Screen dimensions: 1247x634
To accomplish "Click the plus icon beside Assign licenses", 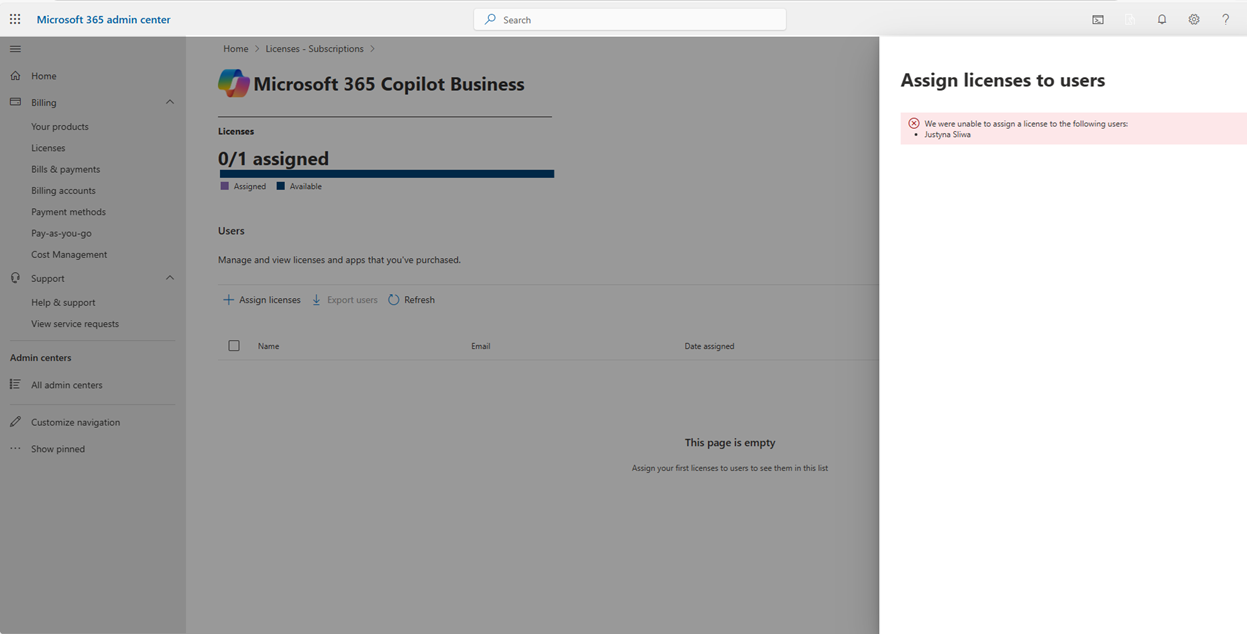I will pos(228,300).
